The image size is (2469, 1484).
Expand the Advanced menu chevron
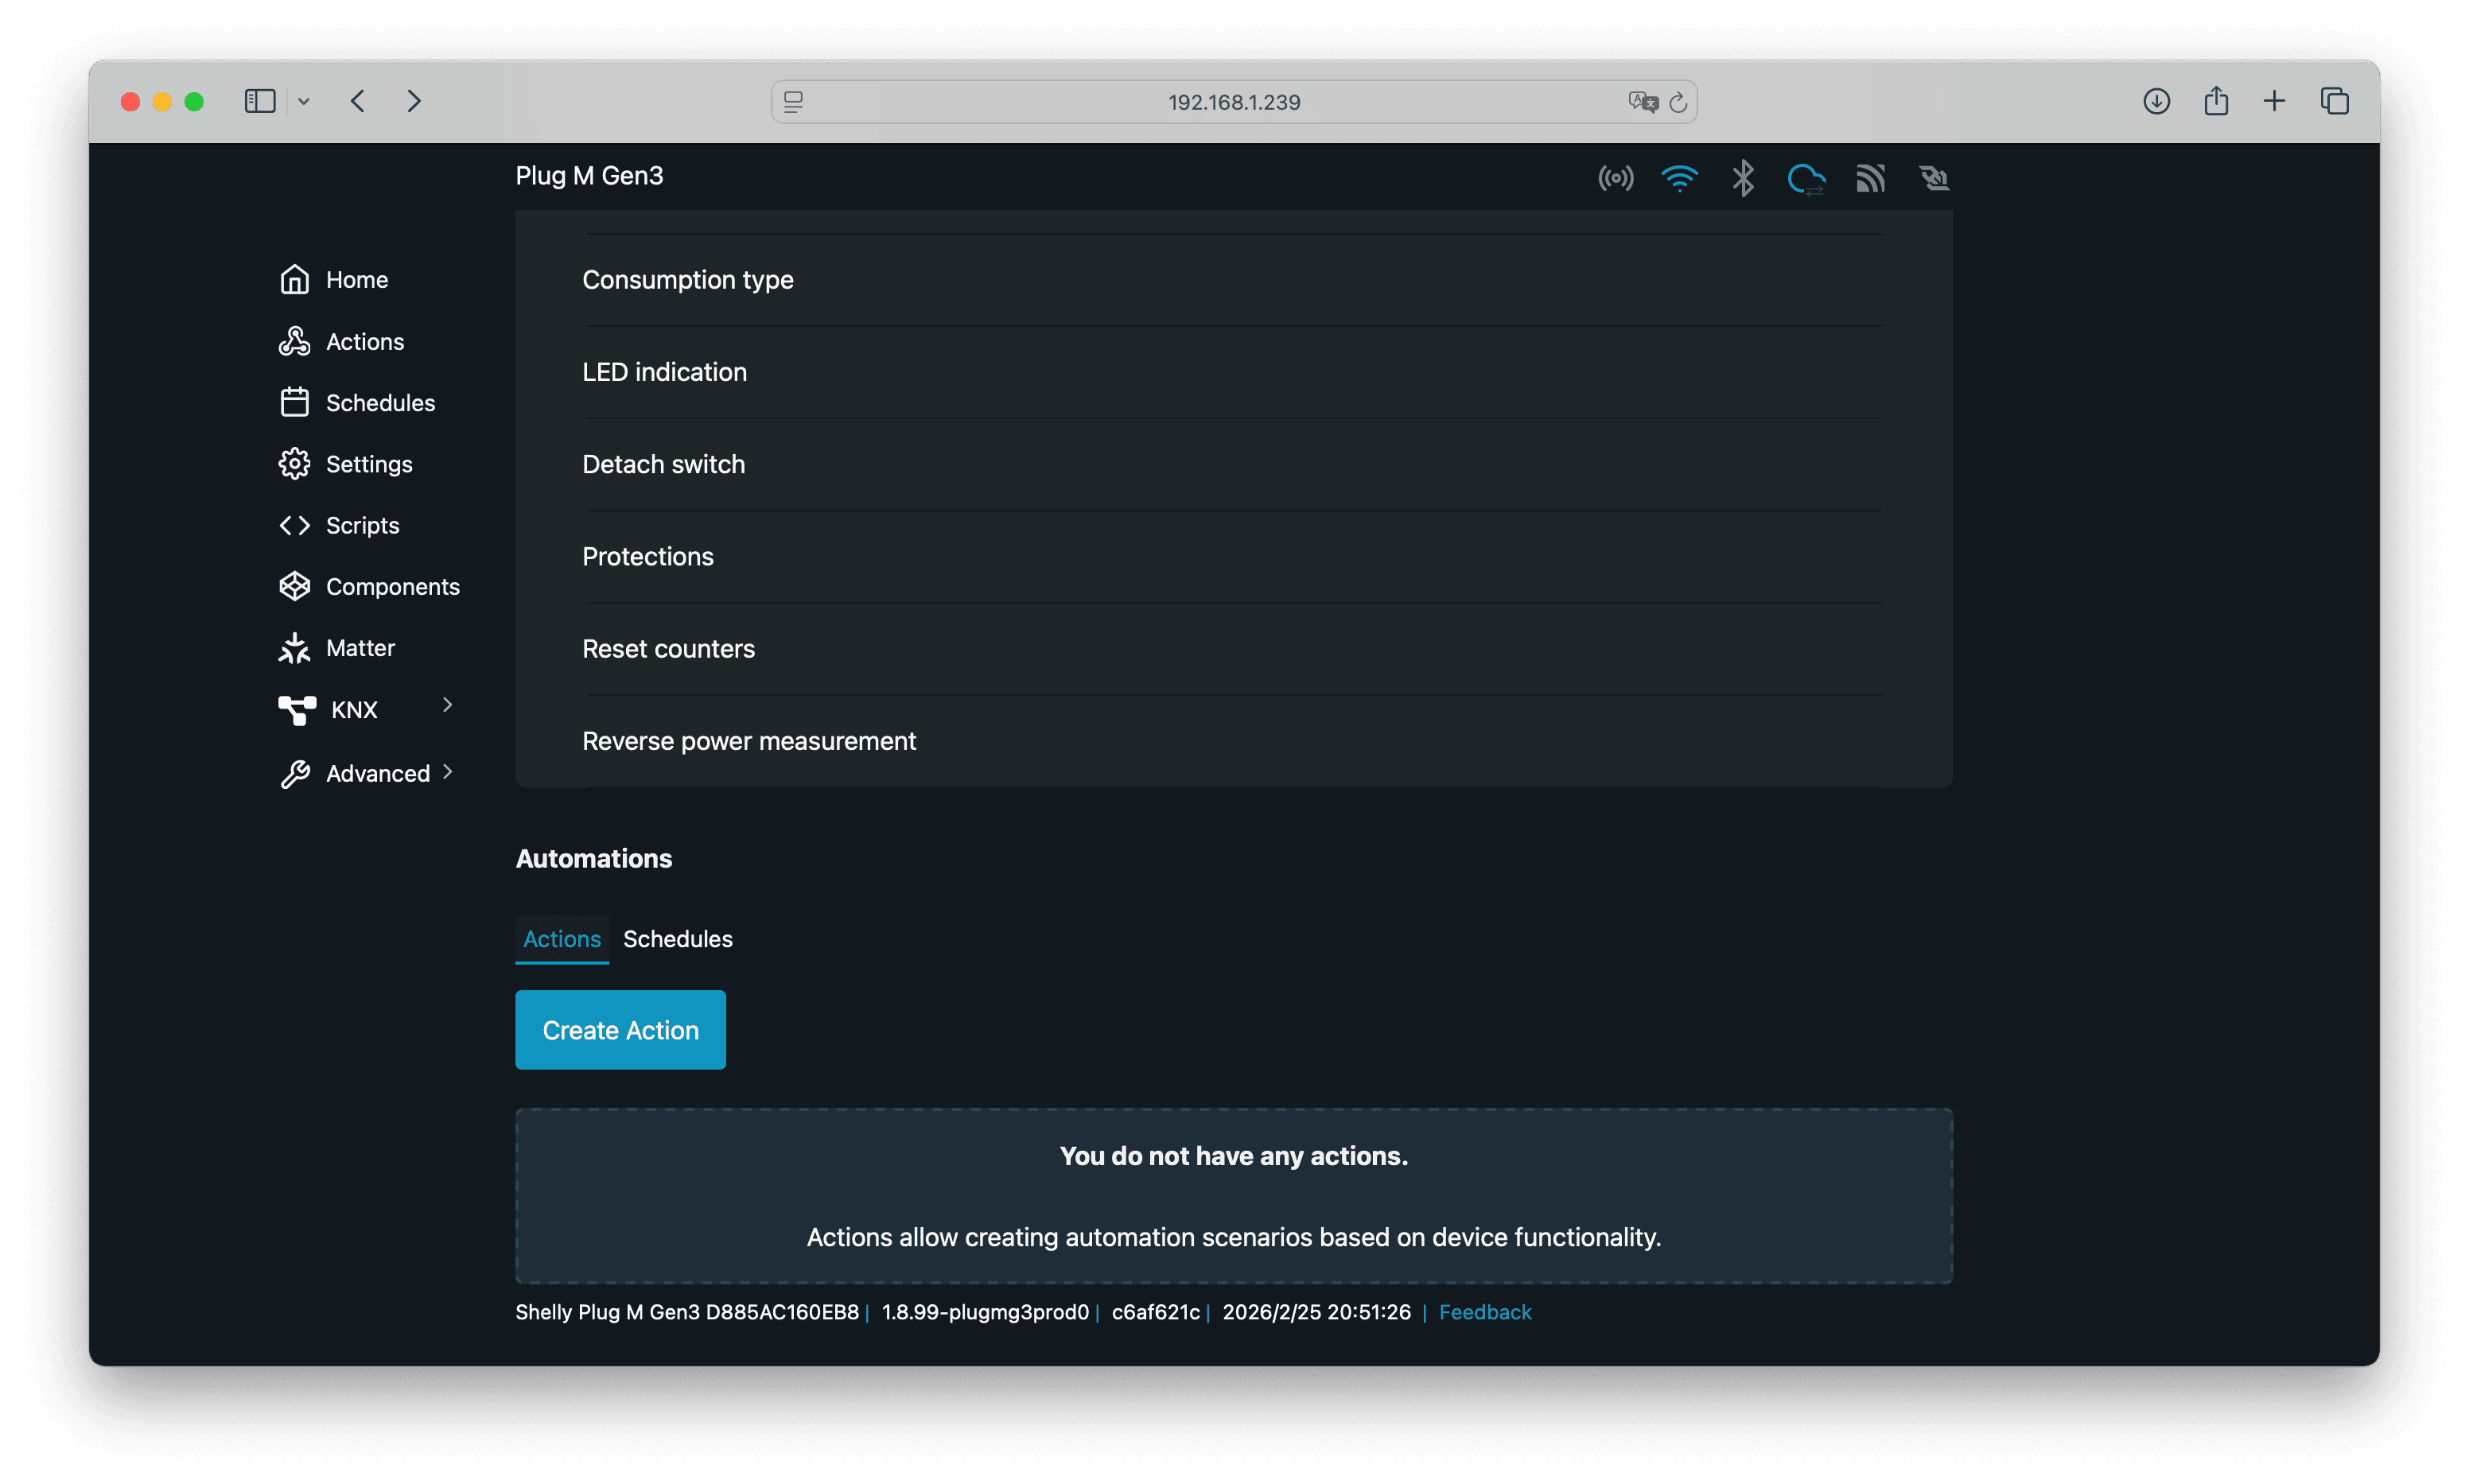point(447,771)
